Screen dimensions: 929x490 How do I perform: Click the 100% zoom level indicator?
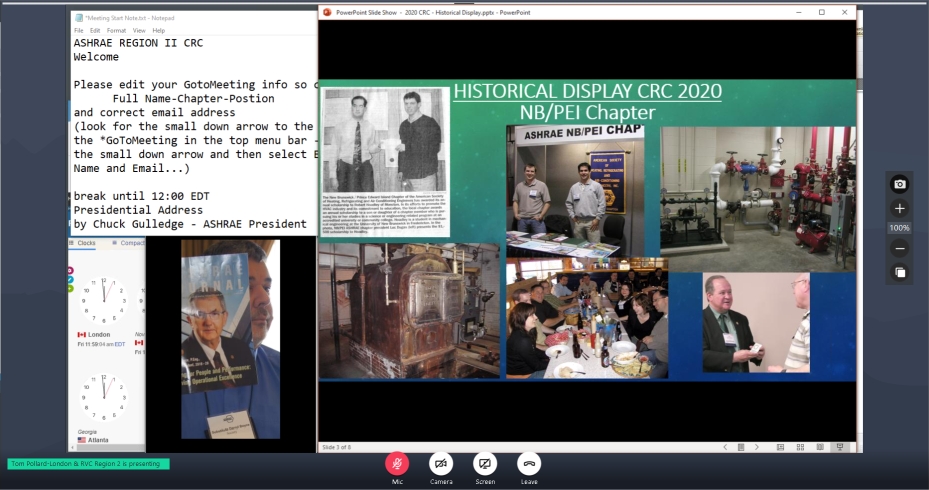point(899,228)
